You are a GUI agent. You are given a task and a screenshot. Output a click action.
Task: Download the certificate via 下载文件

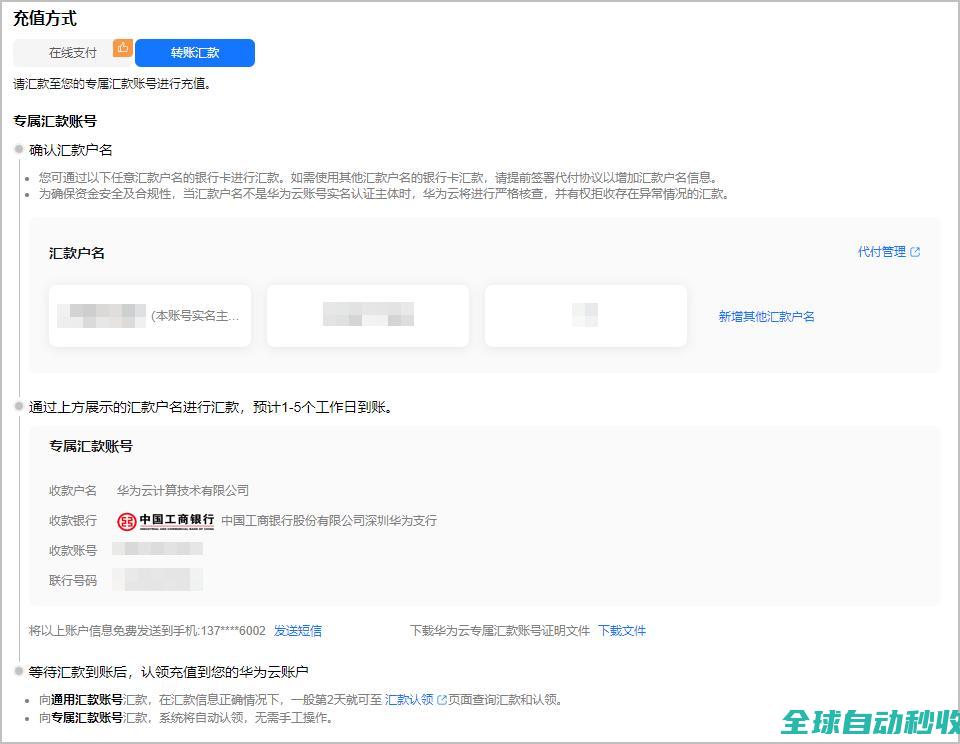[x=622, y=631]
